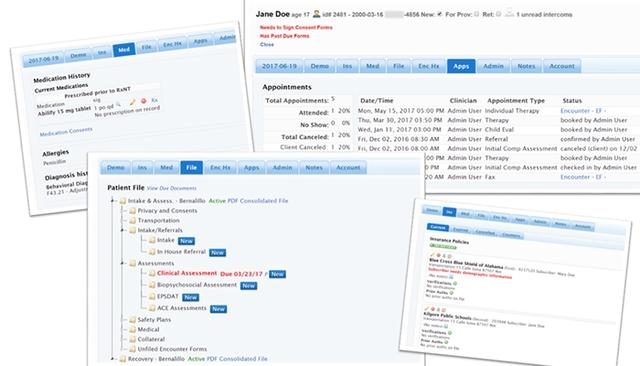Click the pencil edit icon for Abilify medication
Viewport: 640px width, 366px height.
[x=132, y=102]
